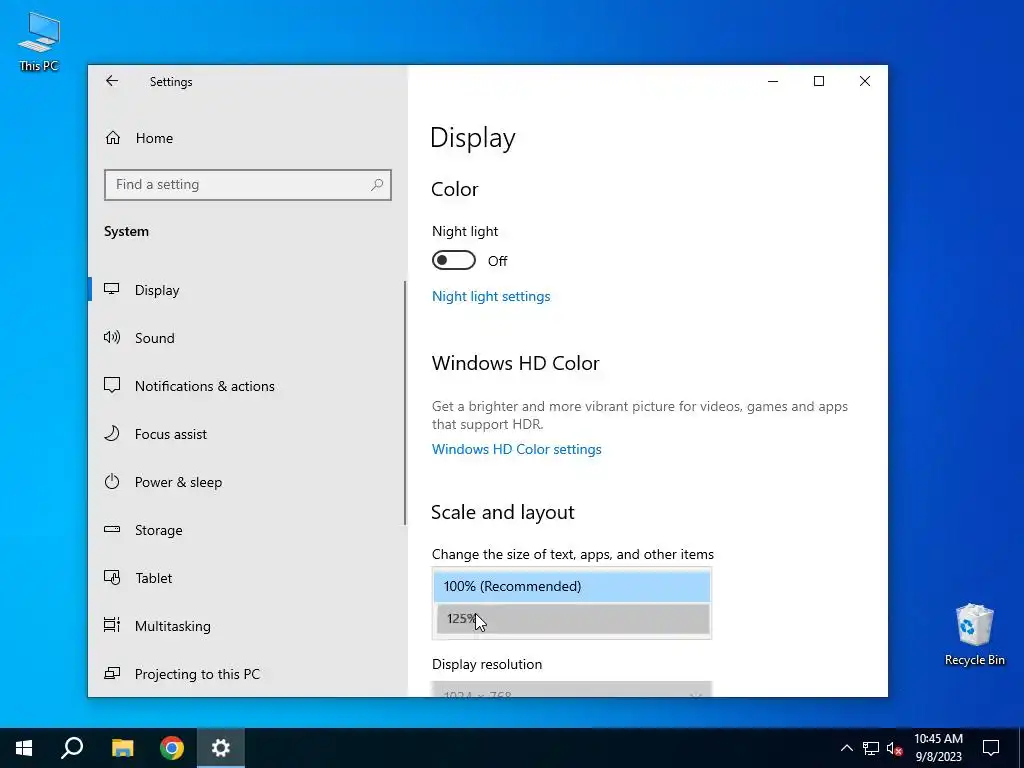Viewport: 1024px width, 768px height.
Task: Click the Settings gear in the taskbar
Action: (221, 748)
